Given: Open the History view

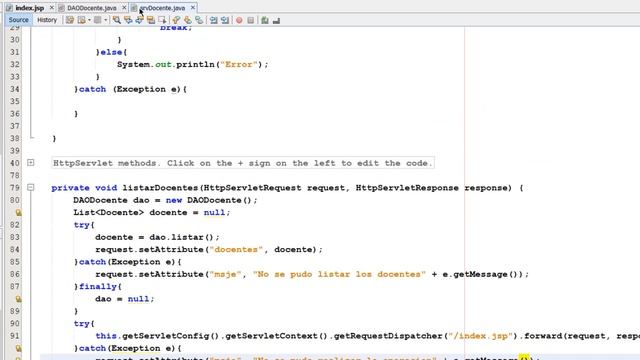Looking at the screenshot, I should [x=47, y=20].
